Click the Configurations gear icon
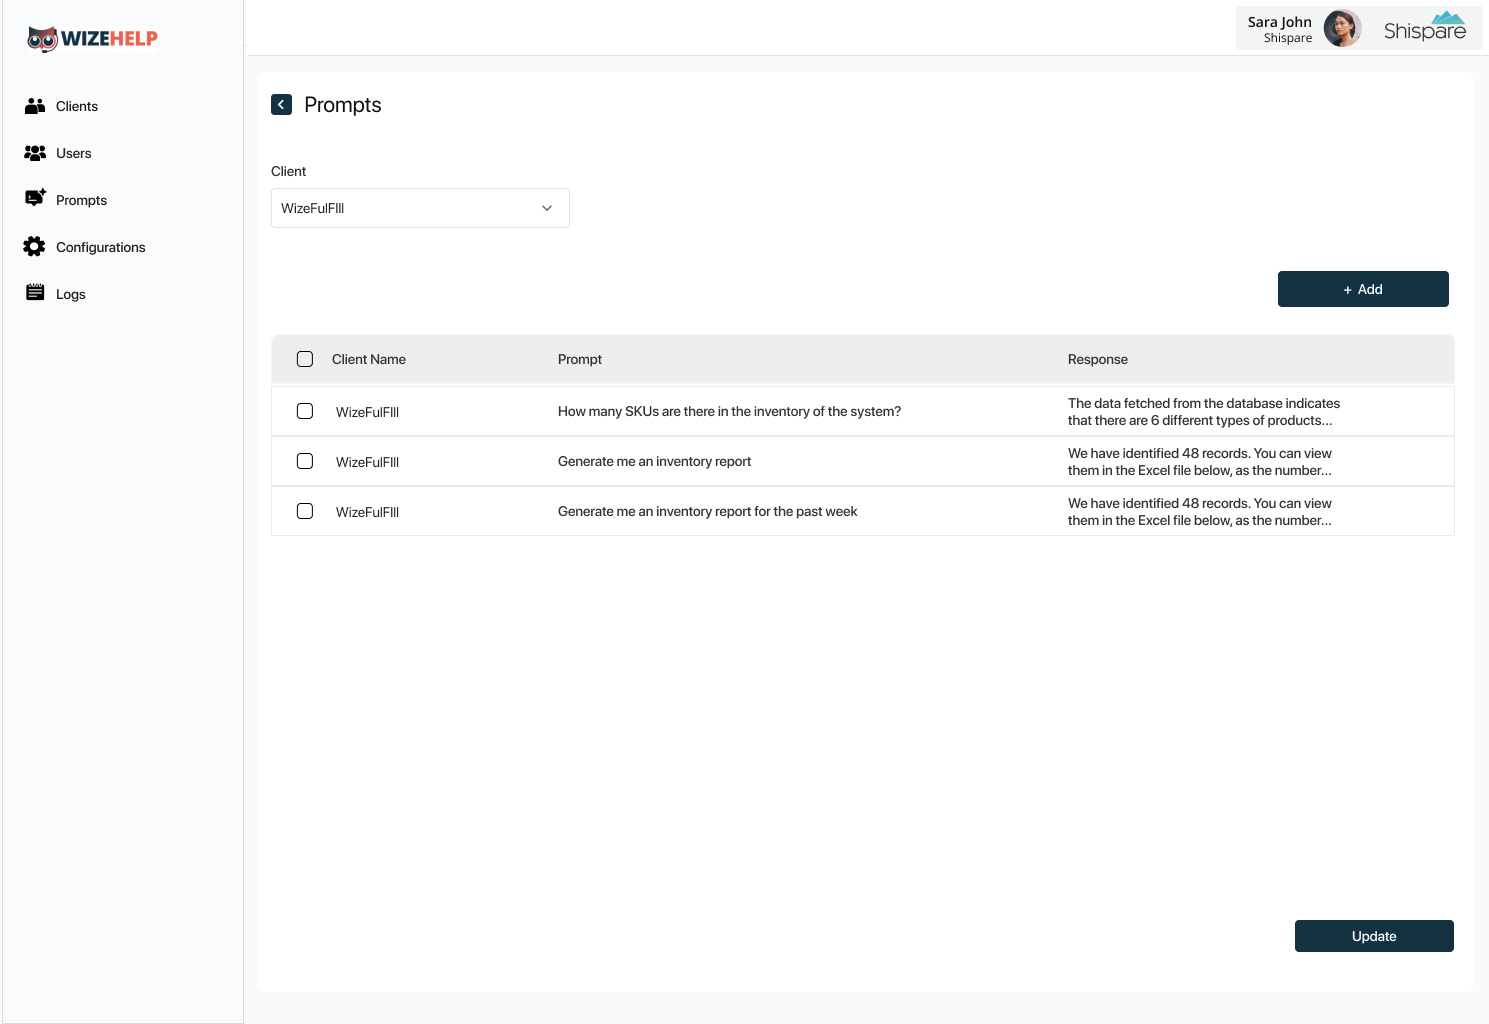 35,247
